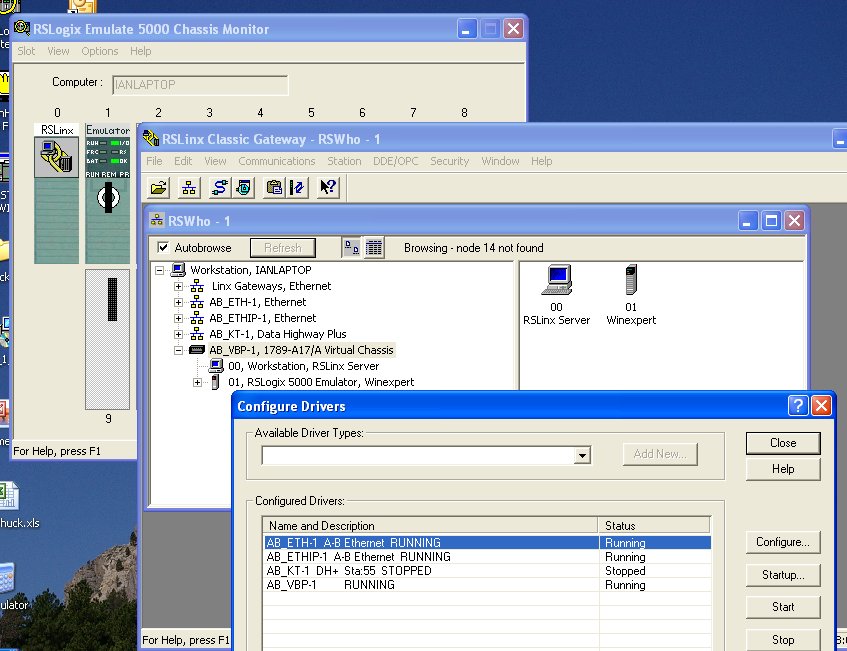Screen dimensions: 847x651
Task: Select 00, Workstation, RSLinx Server tree item
Action: [304, 366]
